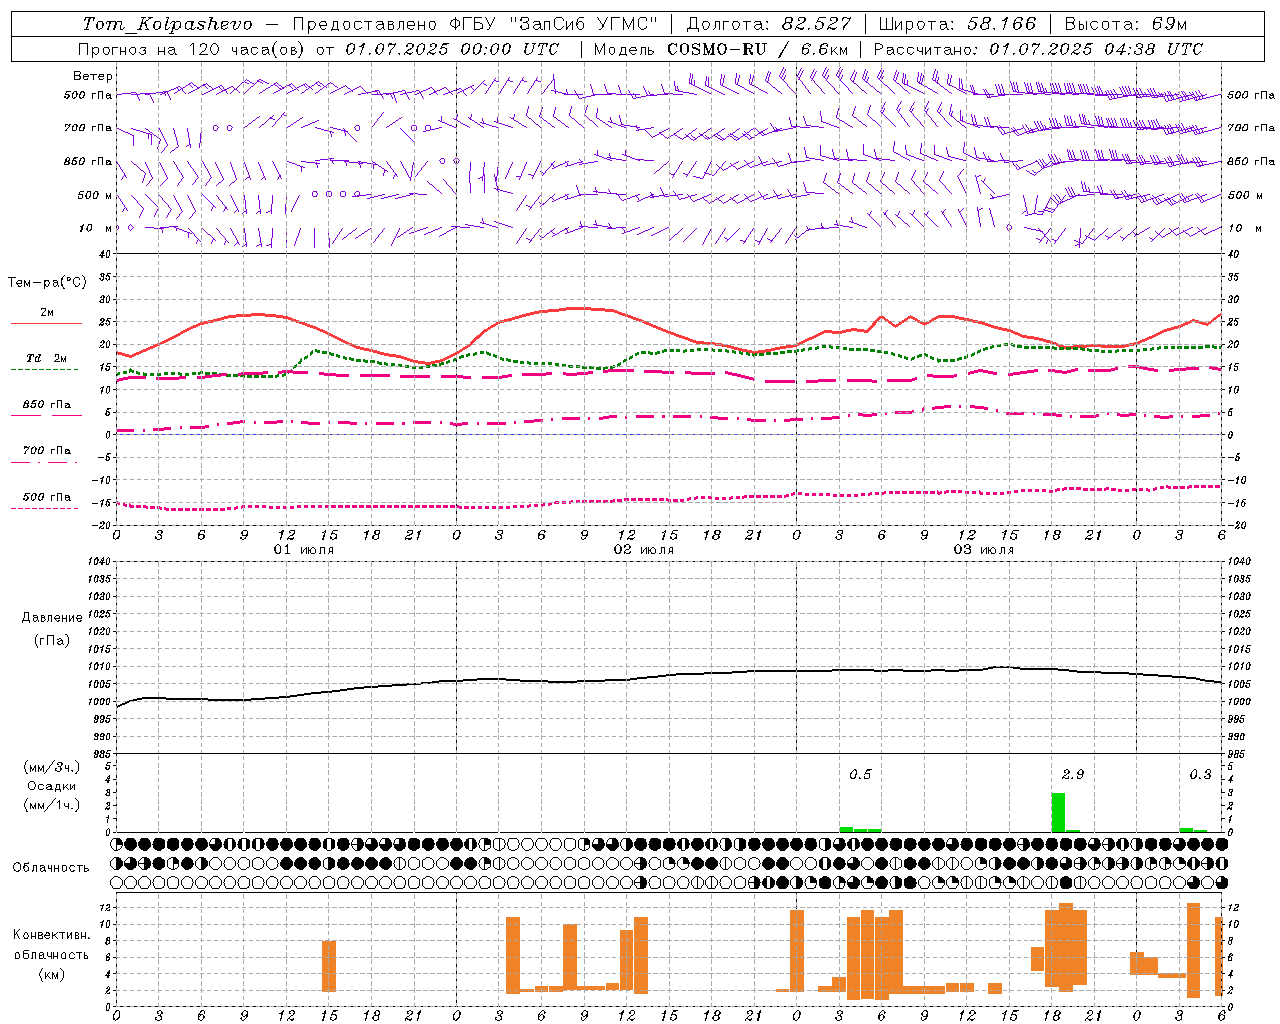
Task: Click the 03 июля date label
Action: 984,550
